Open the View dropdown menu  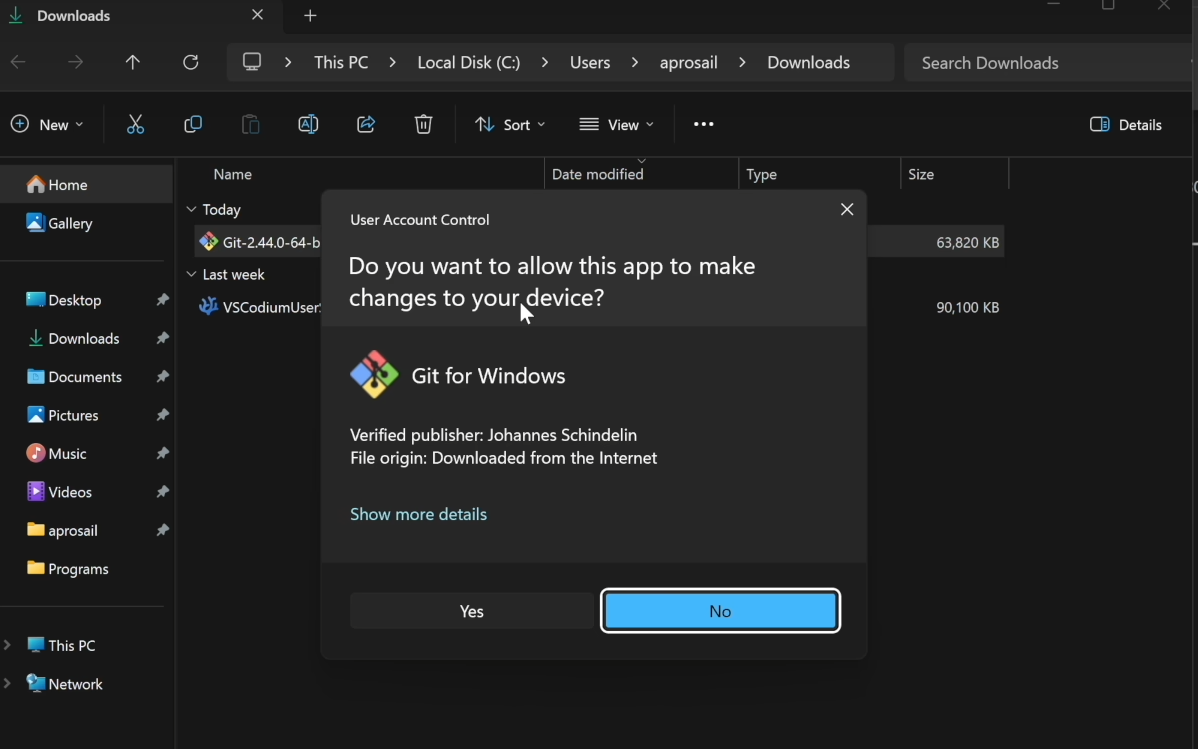(617, 125)
